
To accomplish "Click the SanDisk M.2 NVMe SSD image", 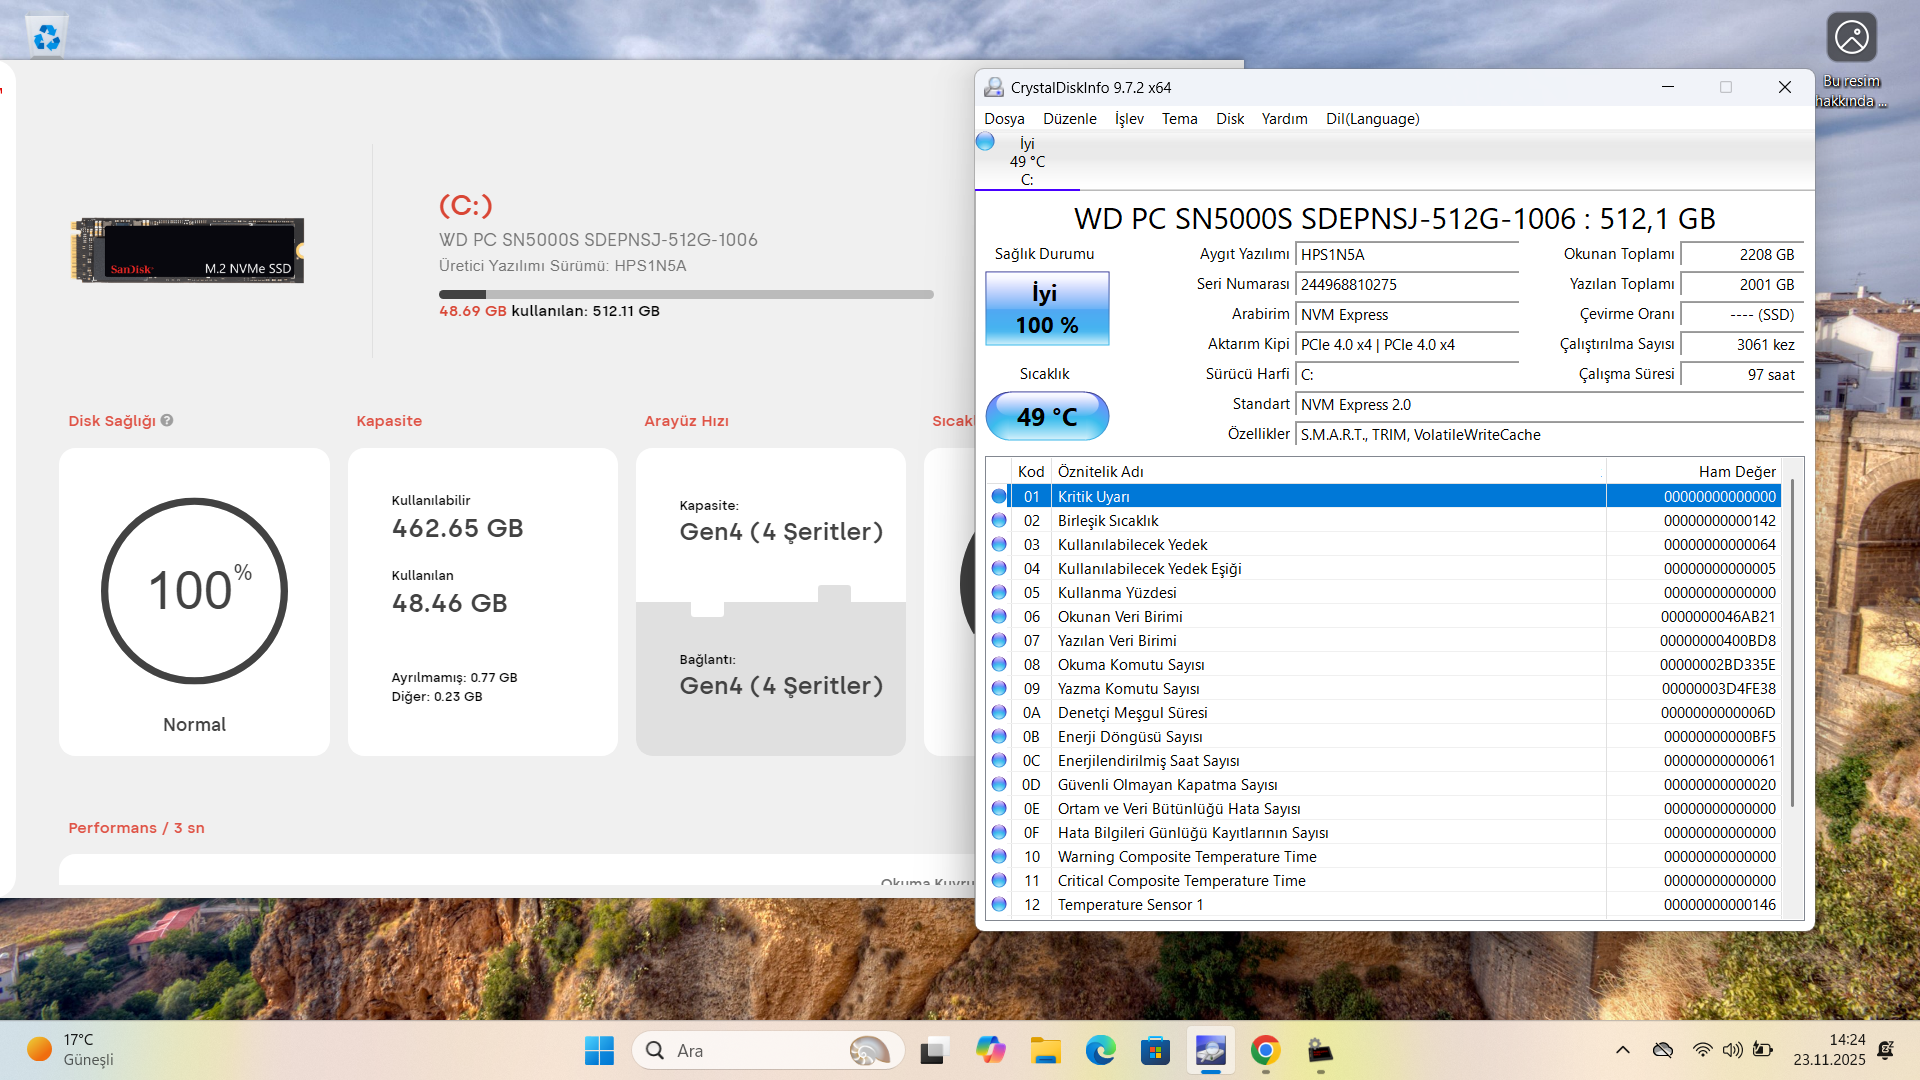I will [x=187, y=250].
